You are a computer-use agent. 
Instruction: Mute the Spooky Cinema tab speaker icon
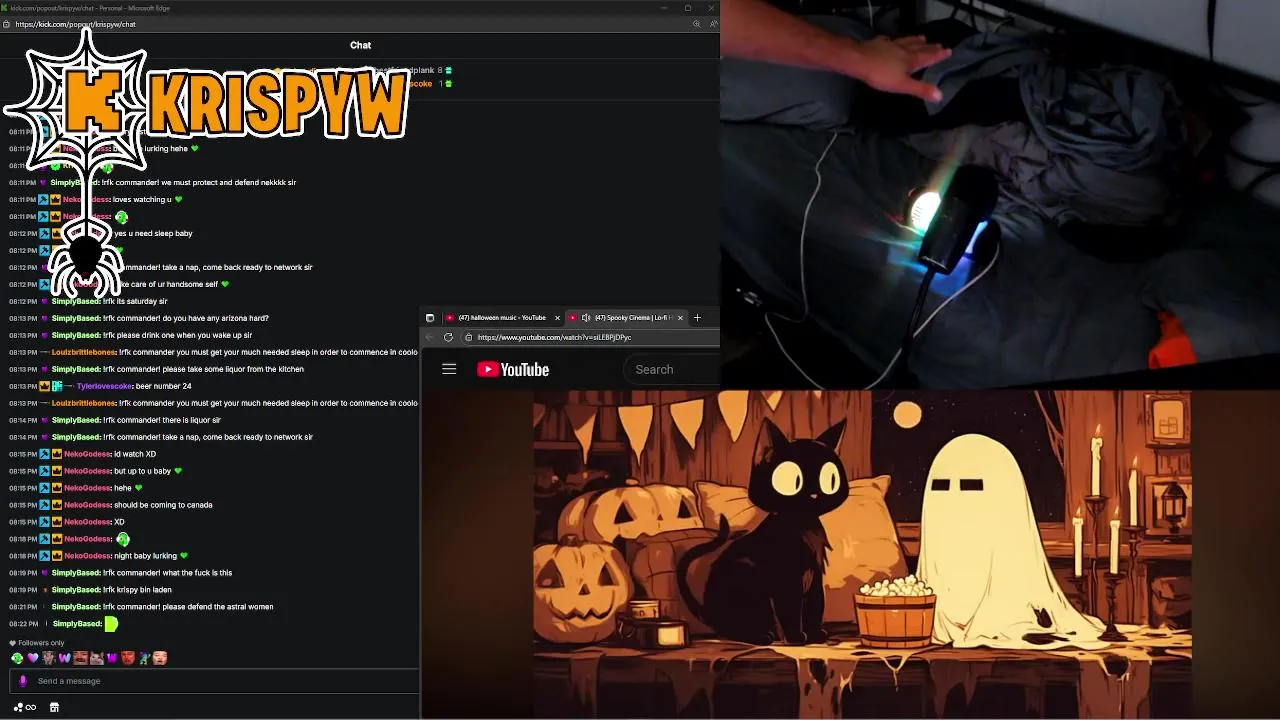point(586,318)
